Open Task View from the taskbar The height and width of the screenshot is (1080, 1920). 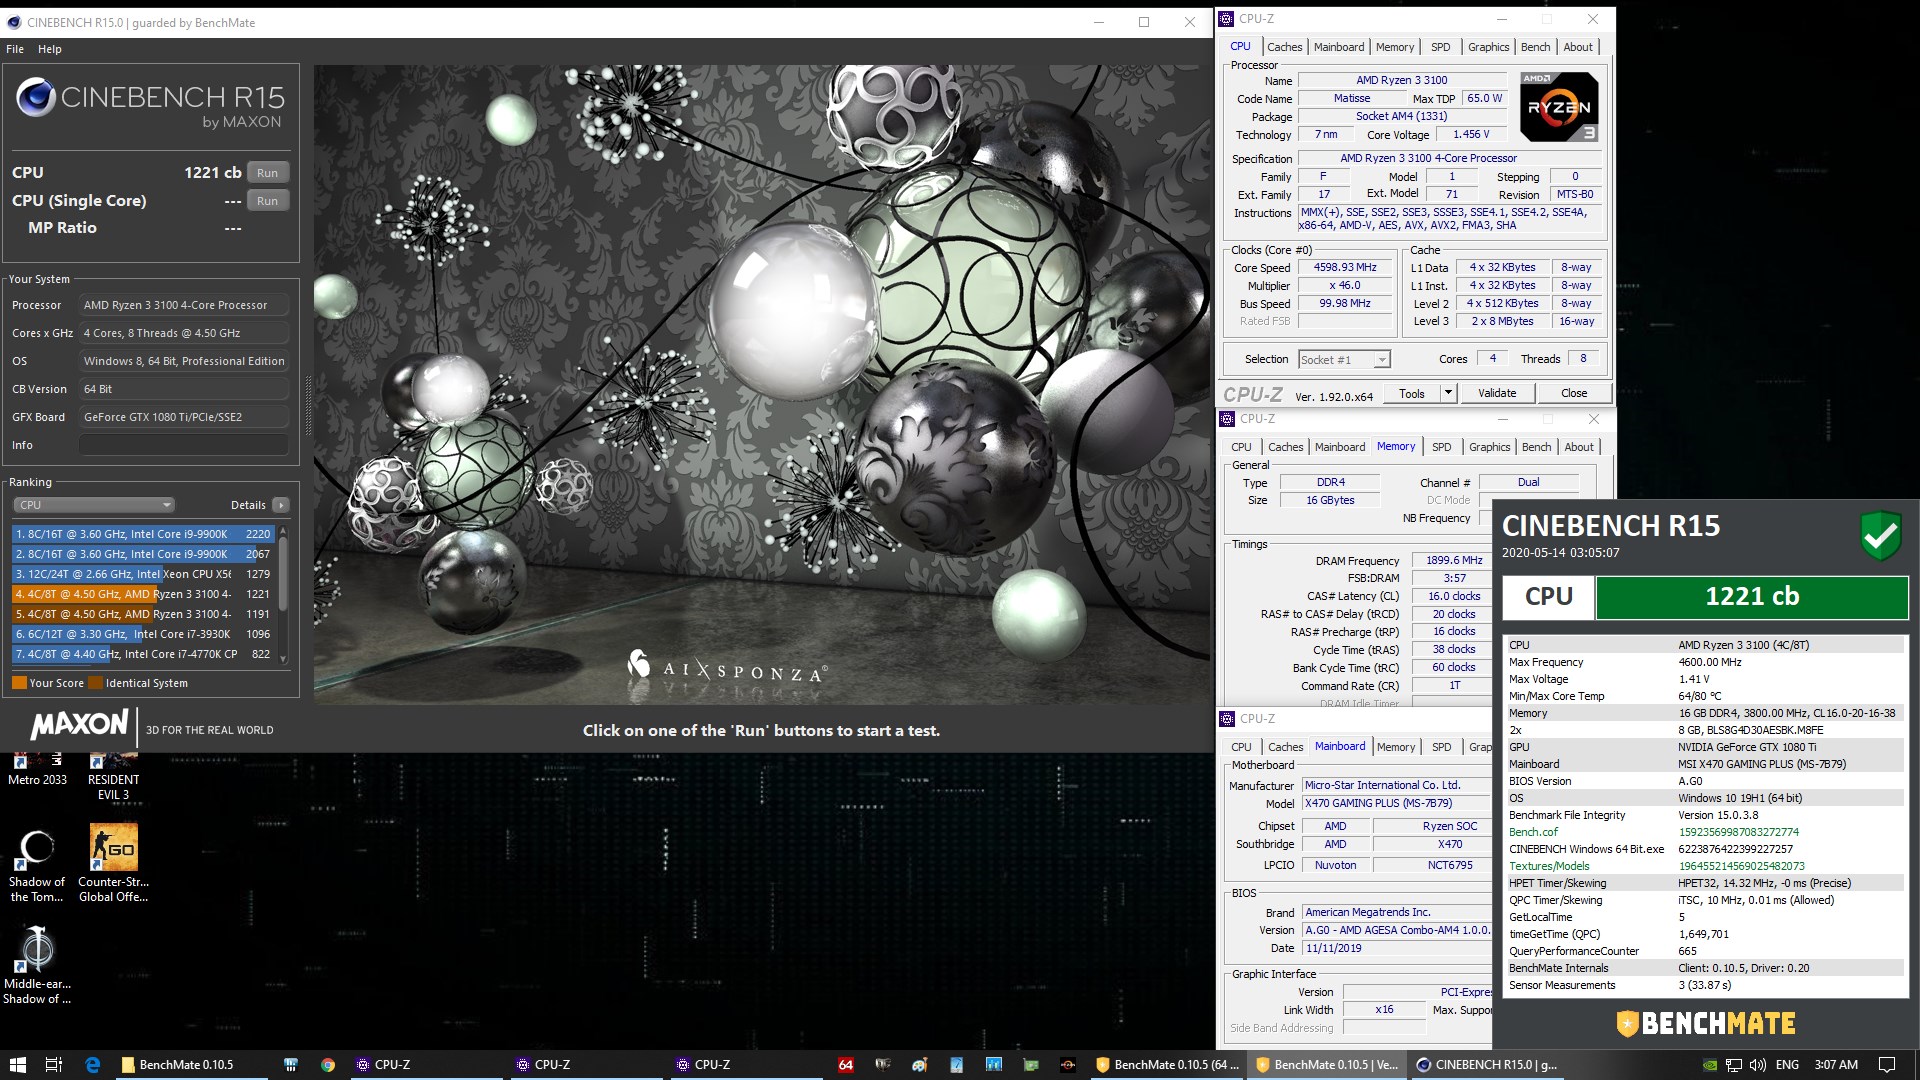click(54, 1065)
